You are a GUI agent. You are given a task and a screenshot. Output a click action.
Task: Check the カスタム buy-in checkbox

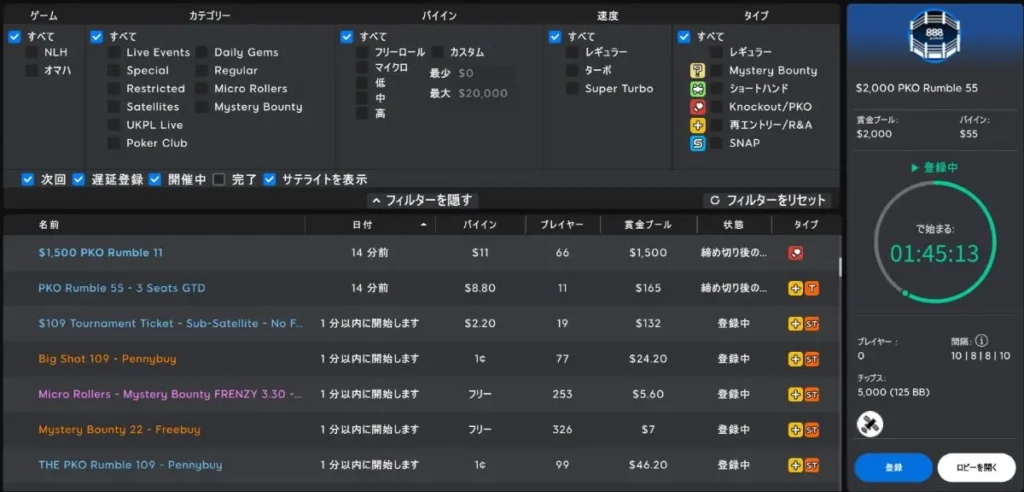pyautogui.click(x=438, y=52)
